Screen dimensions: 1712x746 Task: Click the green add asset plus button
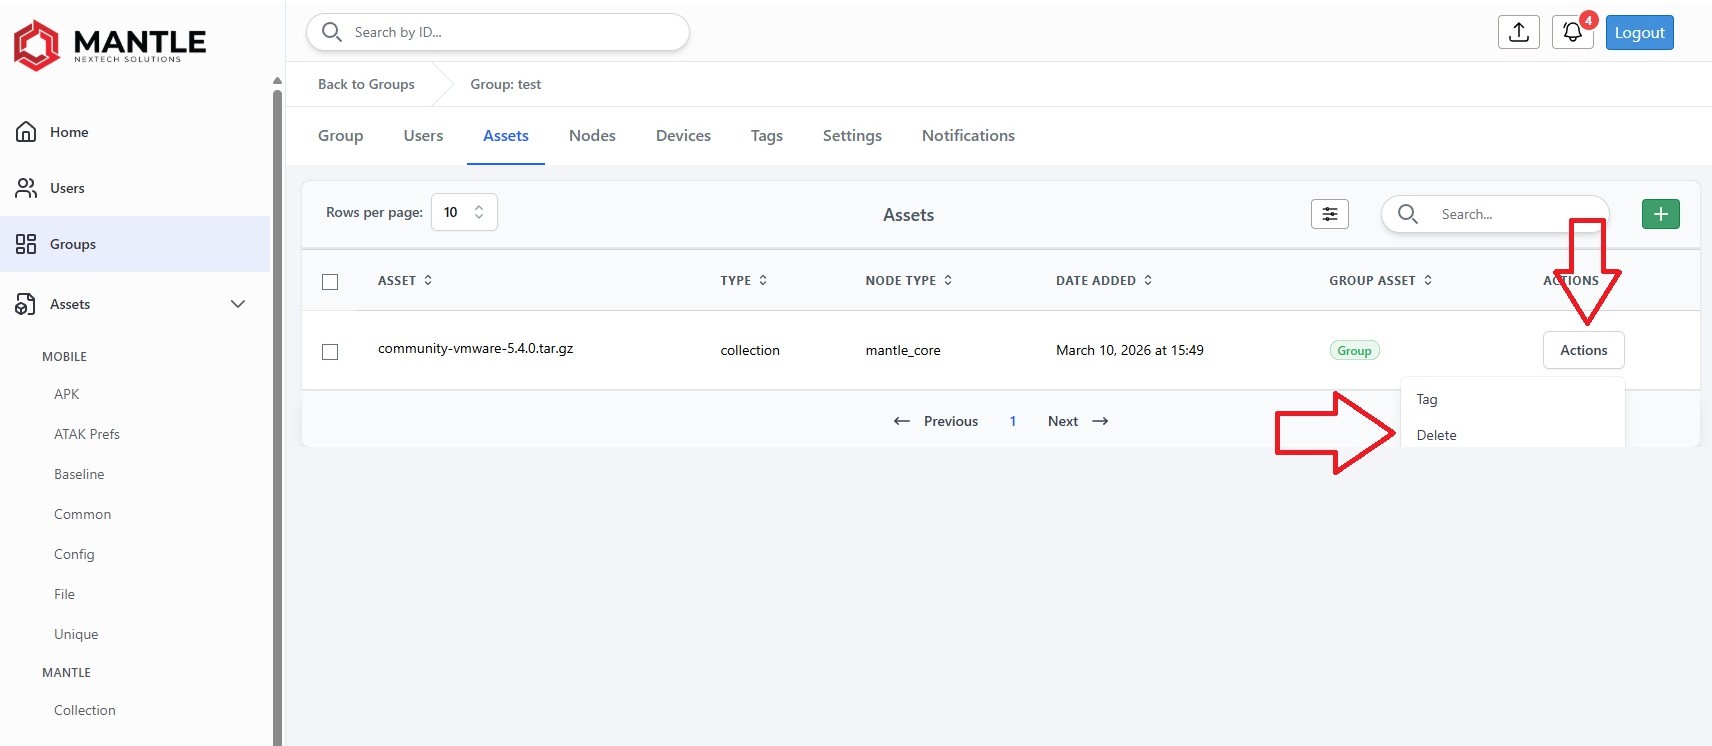[x=1661, y=214]
